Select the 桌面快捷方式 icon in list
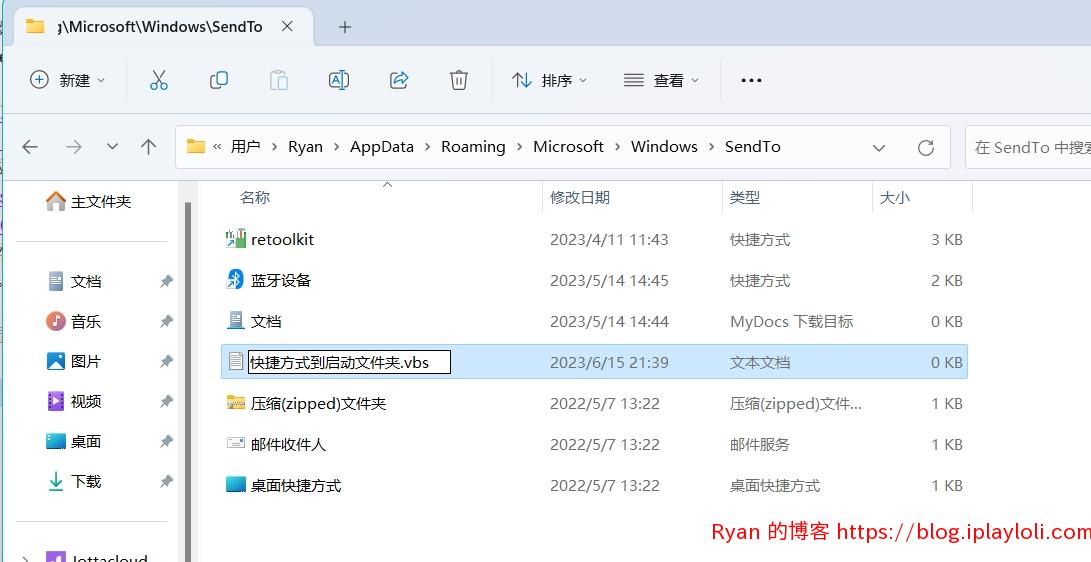 click(236, 484)
